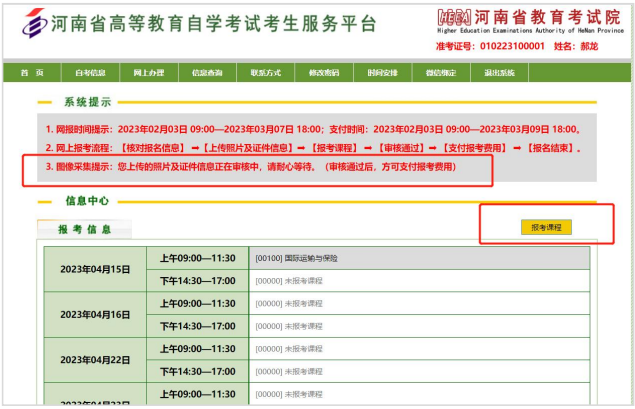Click 退出系统 to log out

[x=499, y=73]
